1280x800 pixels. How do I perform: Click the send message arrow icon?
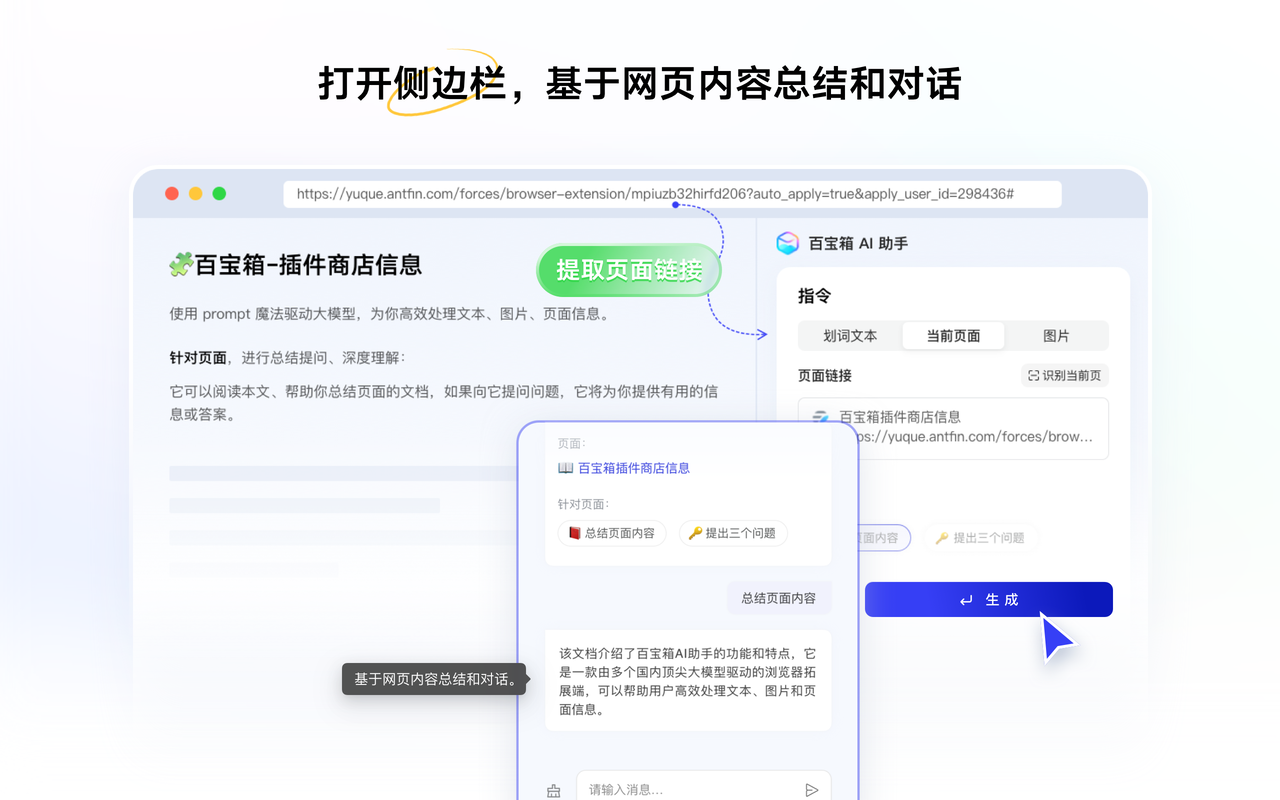click(812, 789)
